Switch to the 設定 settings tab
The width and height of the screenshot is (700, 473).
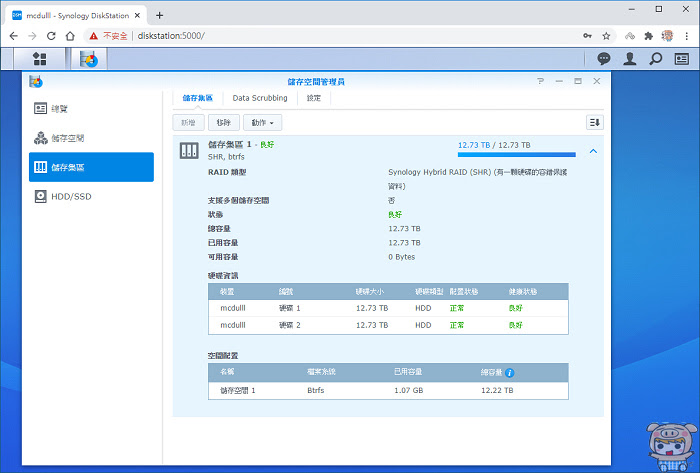314,98
